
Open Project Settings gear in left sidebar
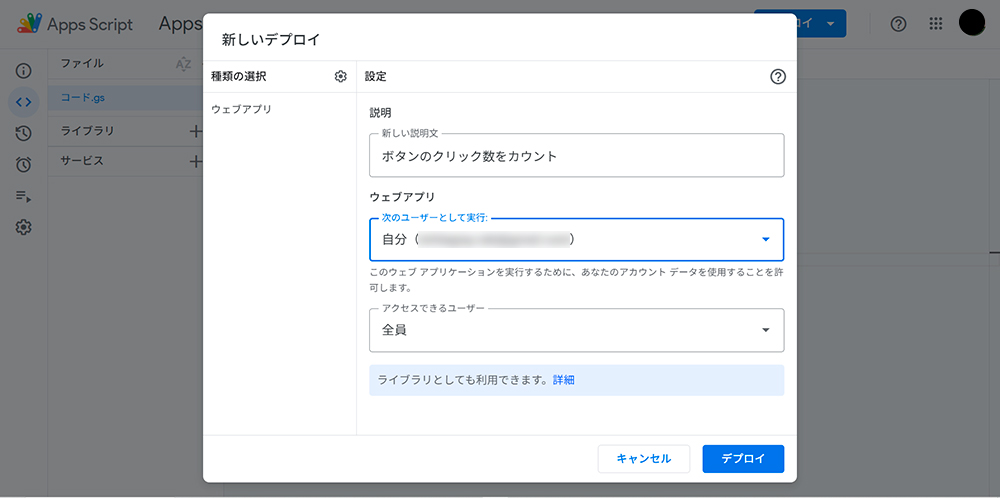(23, 227)
